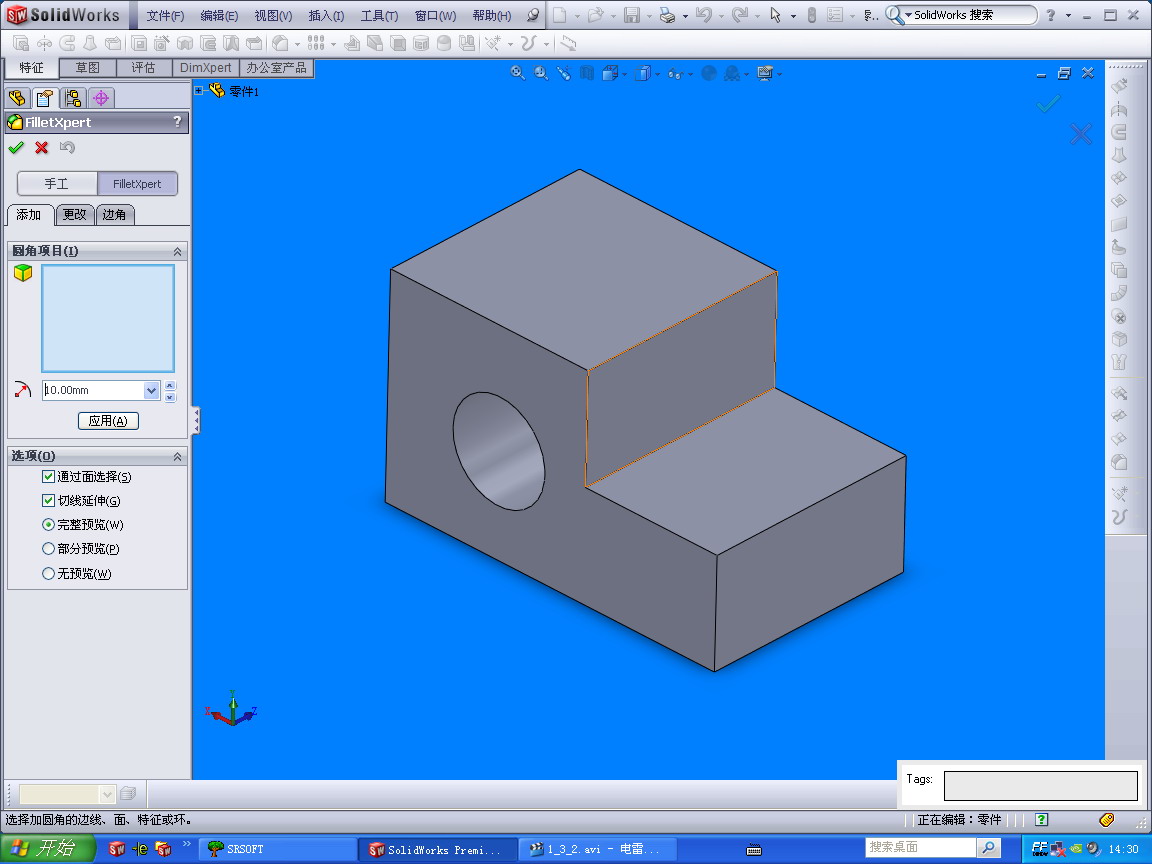Click the 圆角项目 selection list box
1152x864 pixels.
(x=108, y=318)
